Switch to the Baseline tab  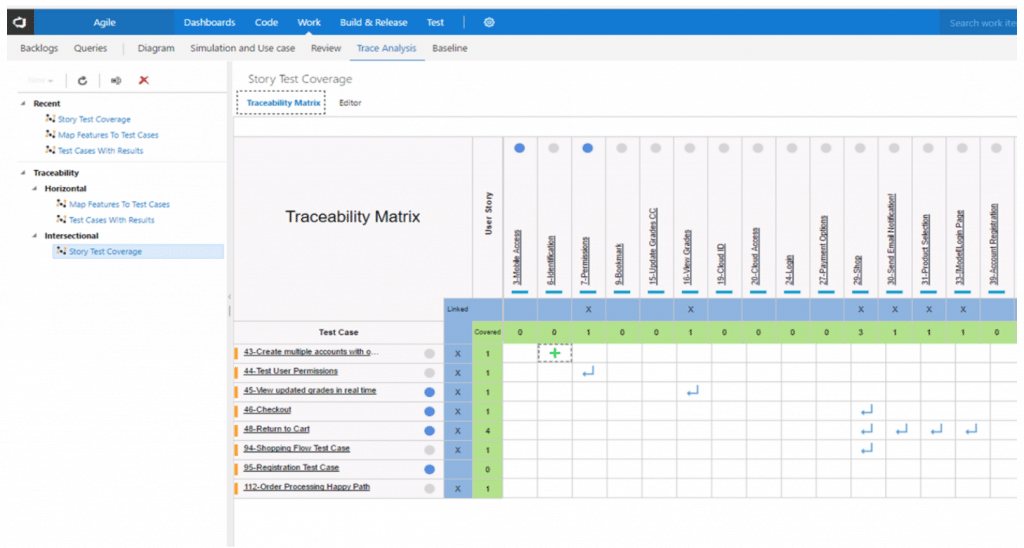pos(450,48)
